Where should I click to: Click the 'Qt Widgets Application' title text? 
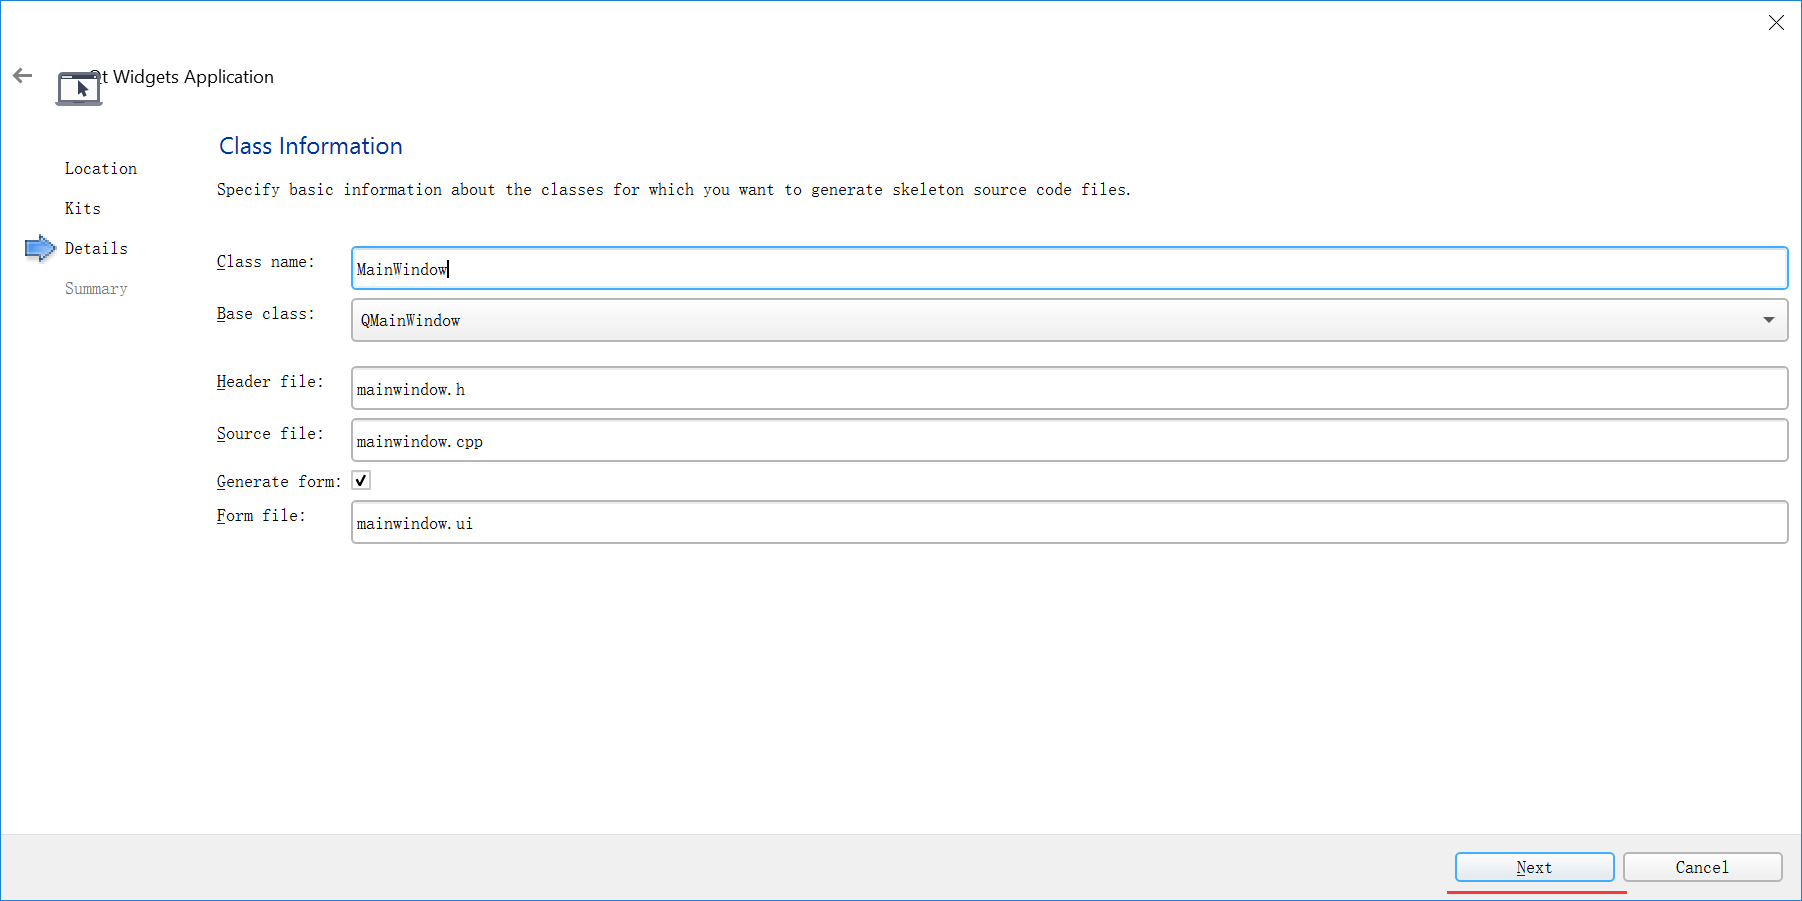click(182, 77)
